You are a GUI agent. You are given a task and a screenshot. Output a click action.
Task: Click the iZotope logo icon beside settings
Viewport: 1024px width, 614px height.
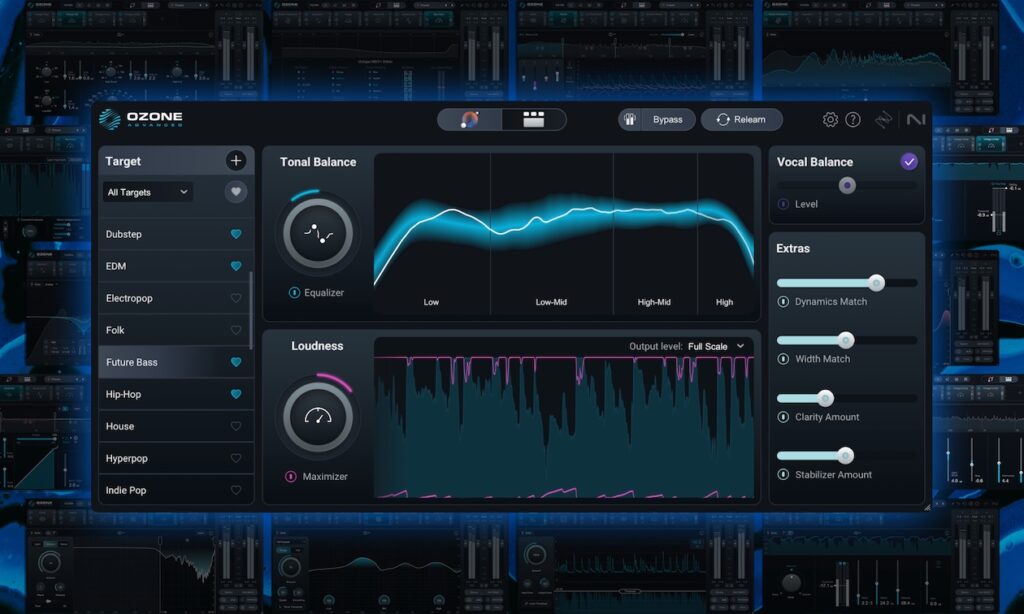pyautogui.click(x=883, y=120)
